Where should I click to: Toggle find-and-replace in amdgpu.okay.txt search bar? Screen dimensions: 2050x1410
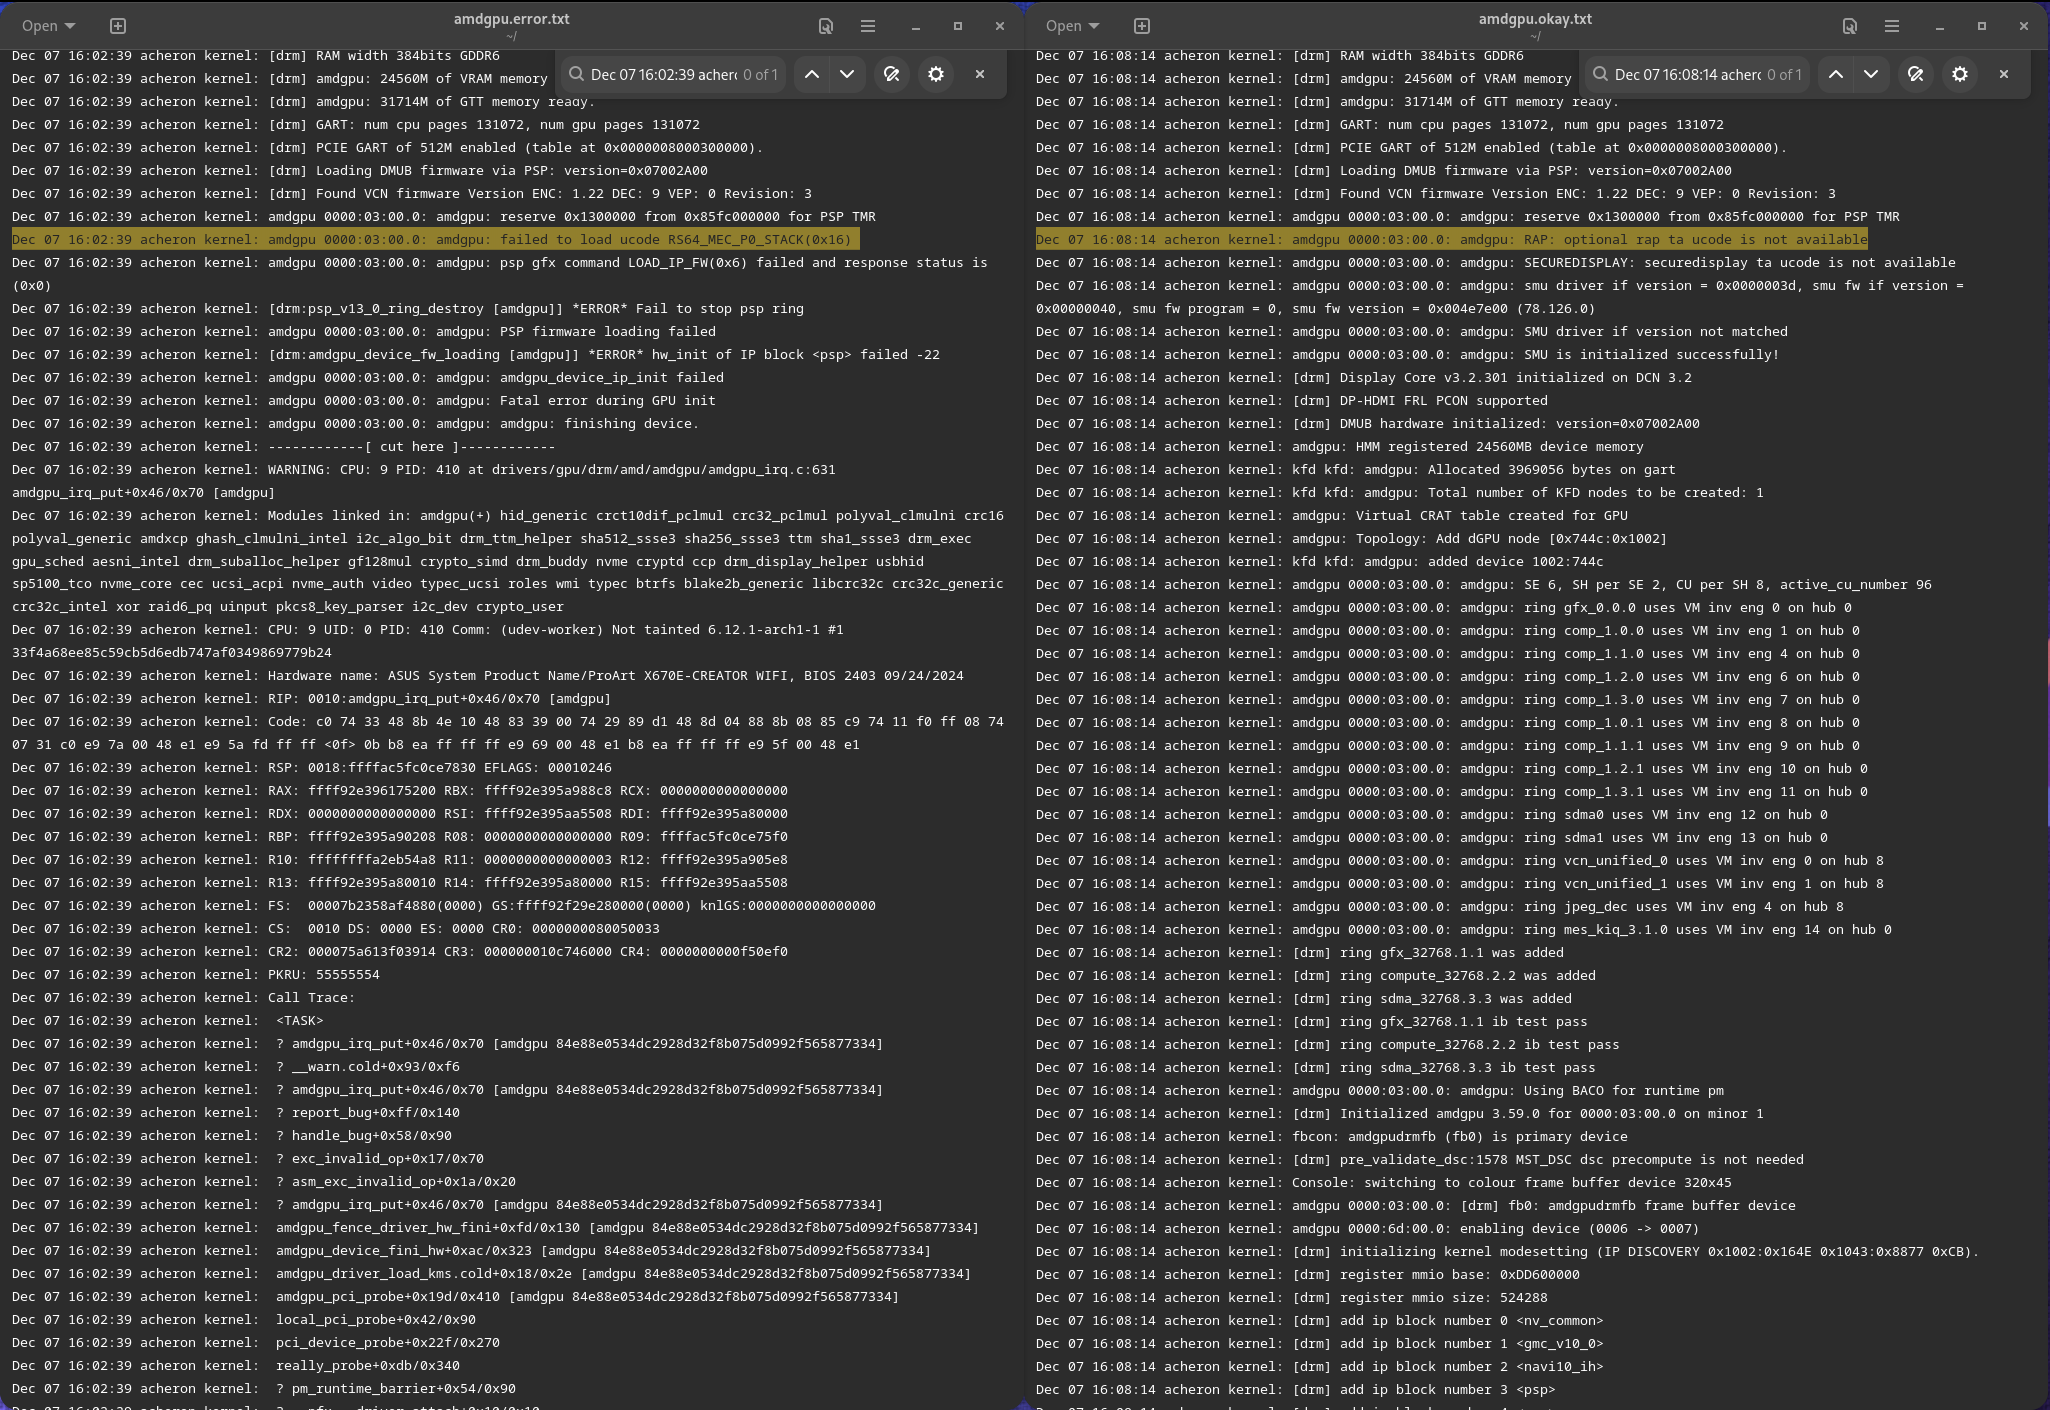[x=1916, y=74]
